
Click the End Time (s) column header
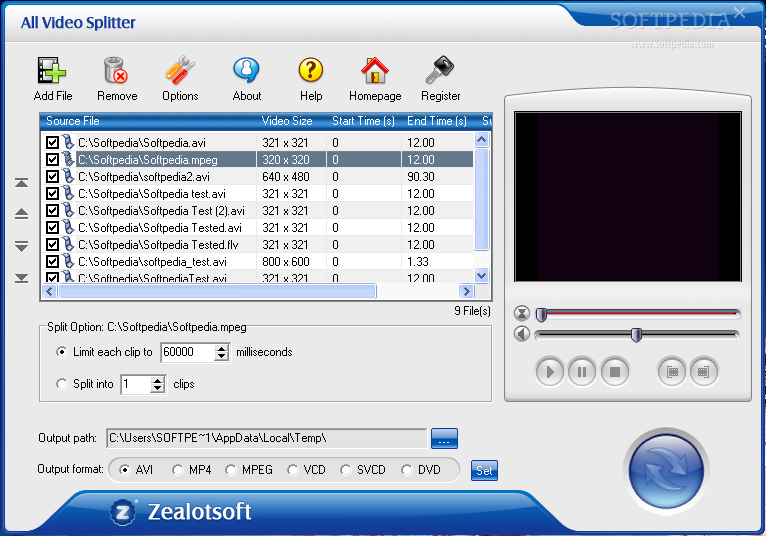click(438, 121)
